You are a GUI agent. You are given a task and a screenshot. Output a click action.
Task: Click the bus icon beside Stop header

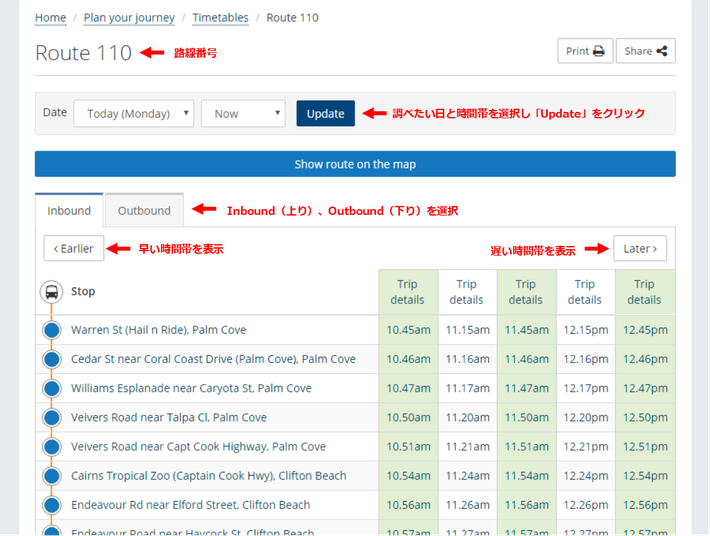click(x=51, y=293)
